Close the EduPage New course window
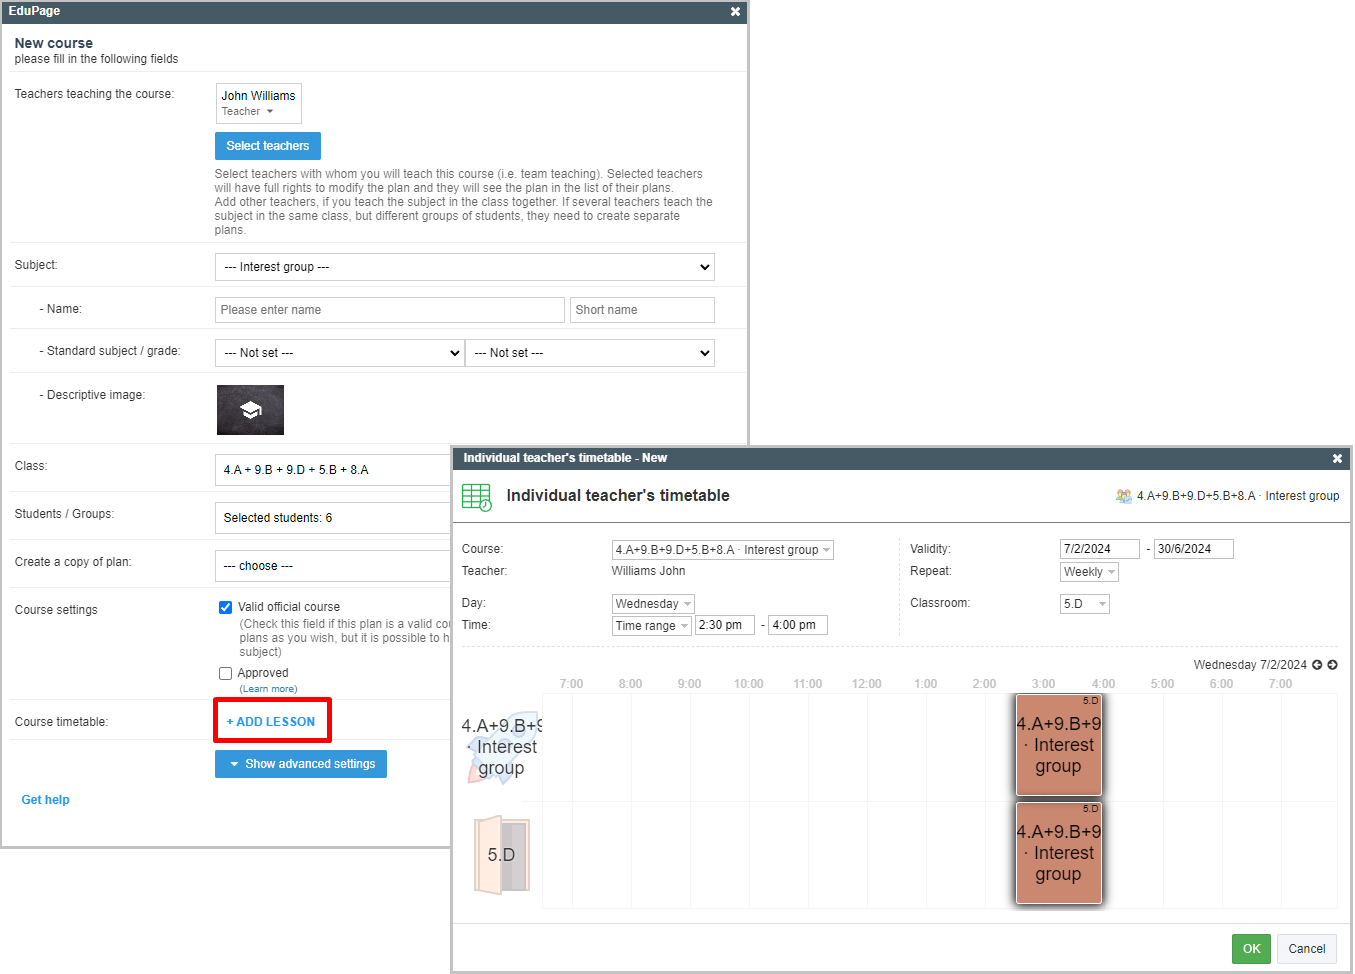 pos(735,12)
